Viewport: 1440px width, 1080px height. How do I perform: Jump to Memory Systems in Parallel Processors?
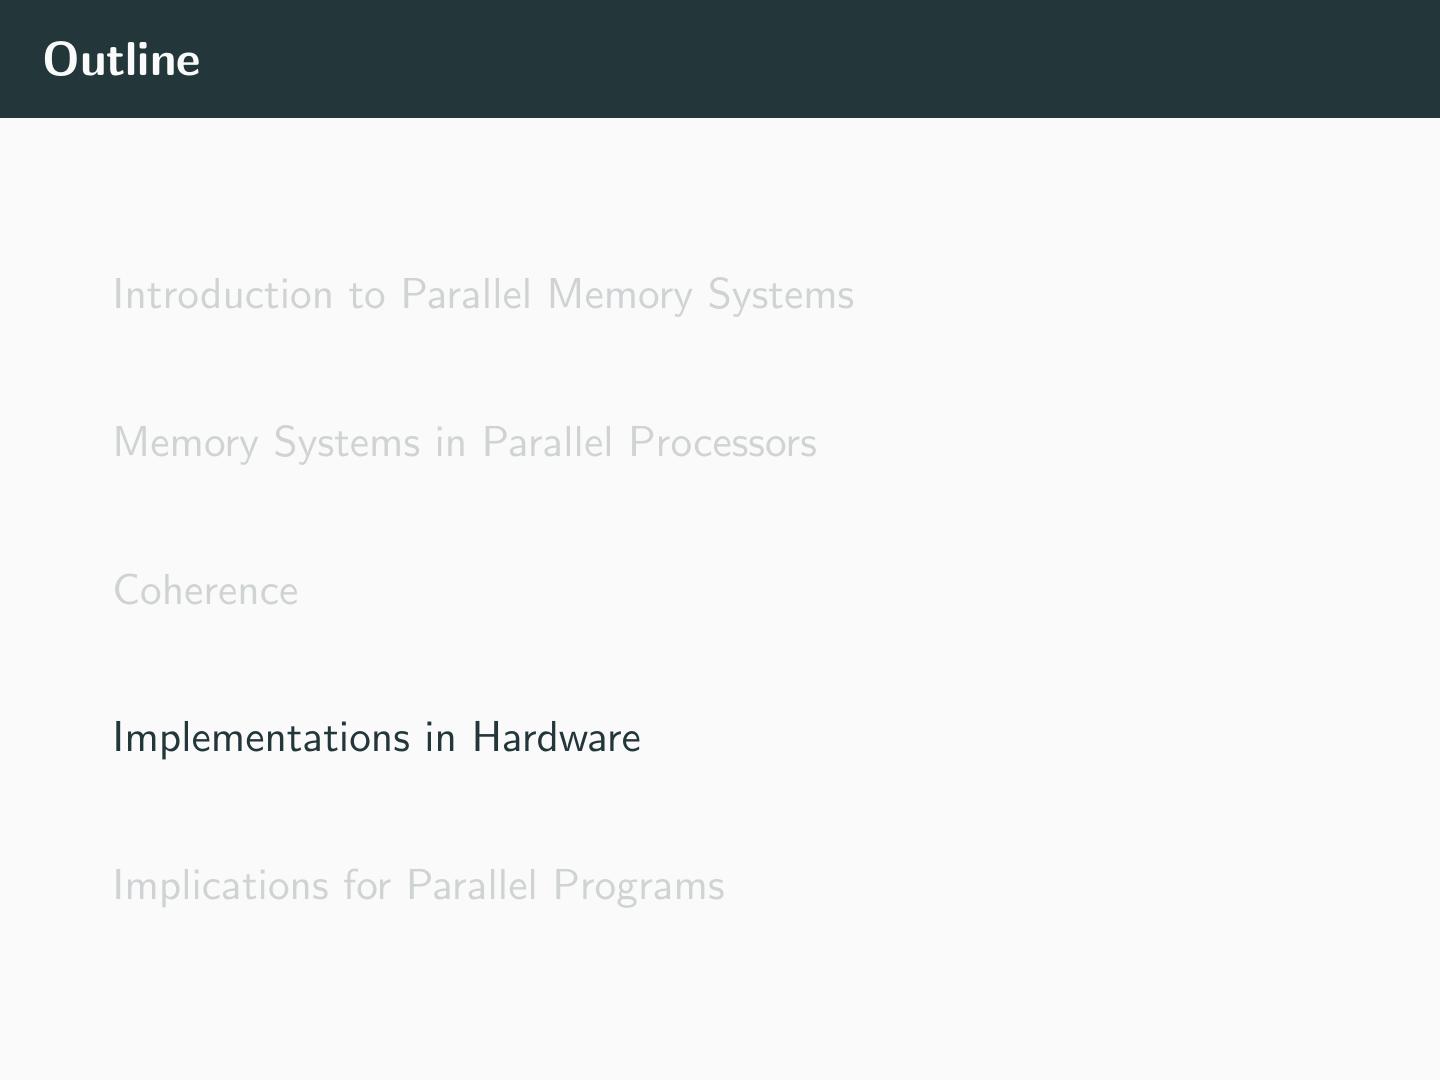point(464,443)
